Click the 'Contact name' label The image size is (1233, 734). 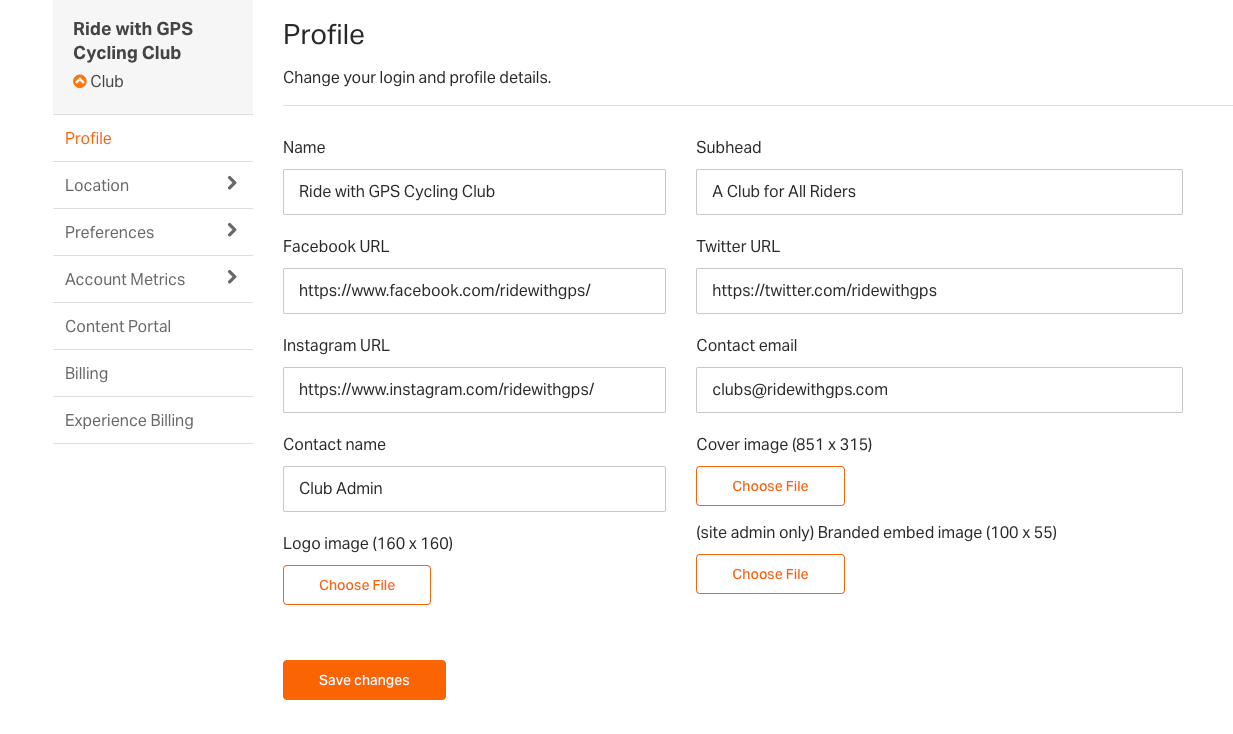[334, 444]
